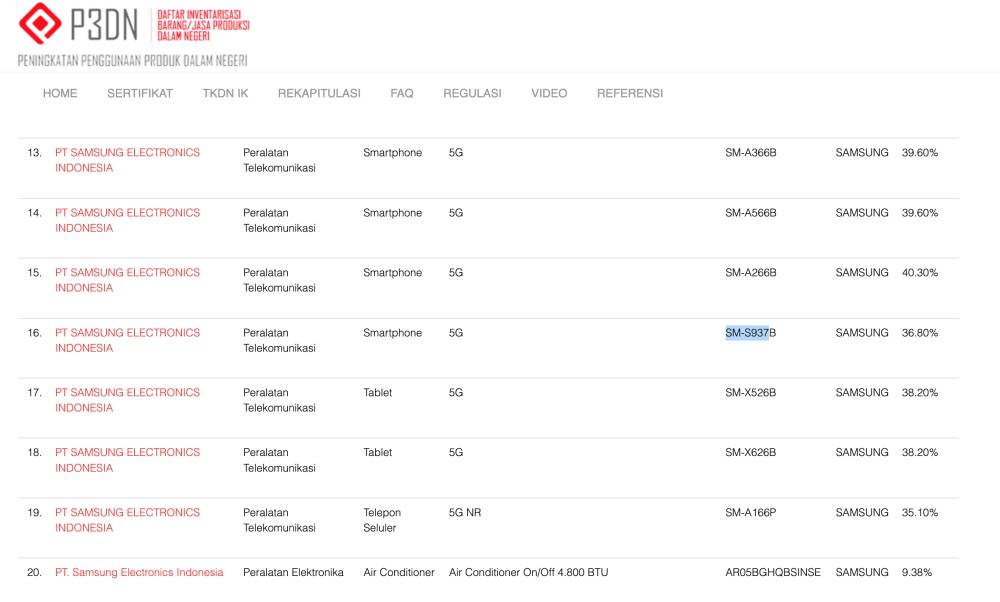Select model text SM-A266B
The image size is (1000, 602).
(751, 272)
